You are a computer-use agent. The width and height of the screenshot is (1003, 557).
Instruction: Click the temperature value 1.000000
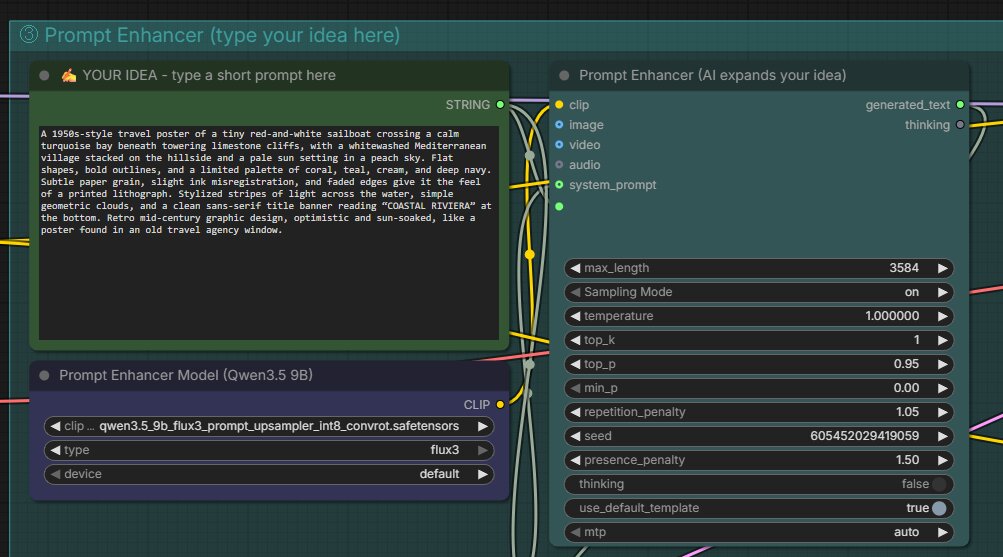coord(892,316)
